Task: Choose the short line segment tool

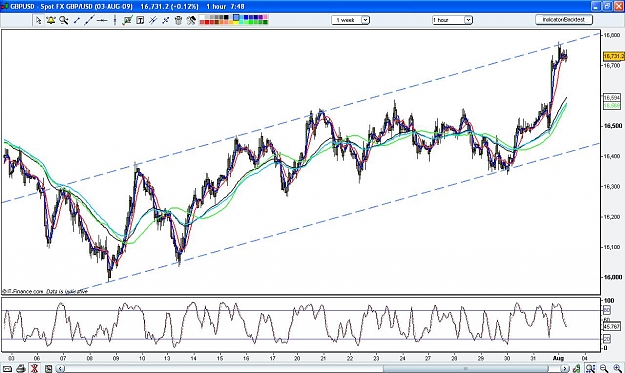Action: [x=77, y=20]
